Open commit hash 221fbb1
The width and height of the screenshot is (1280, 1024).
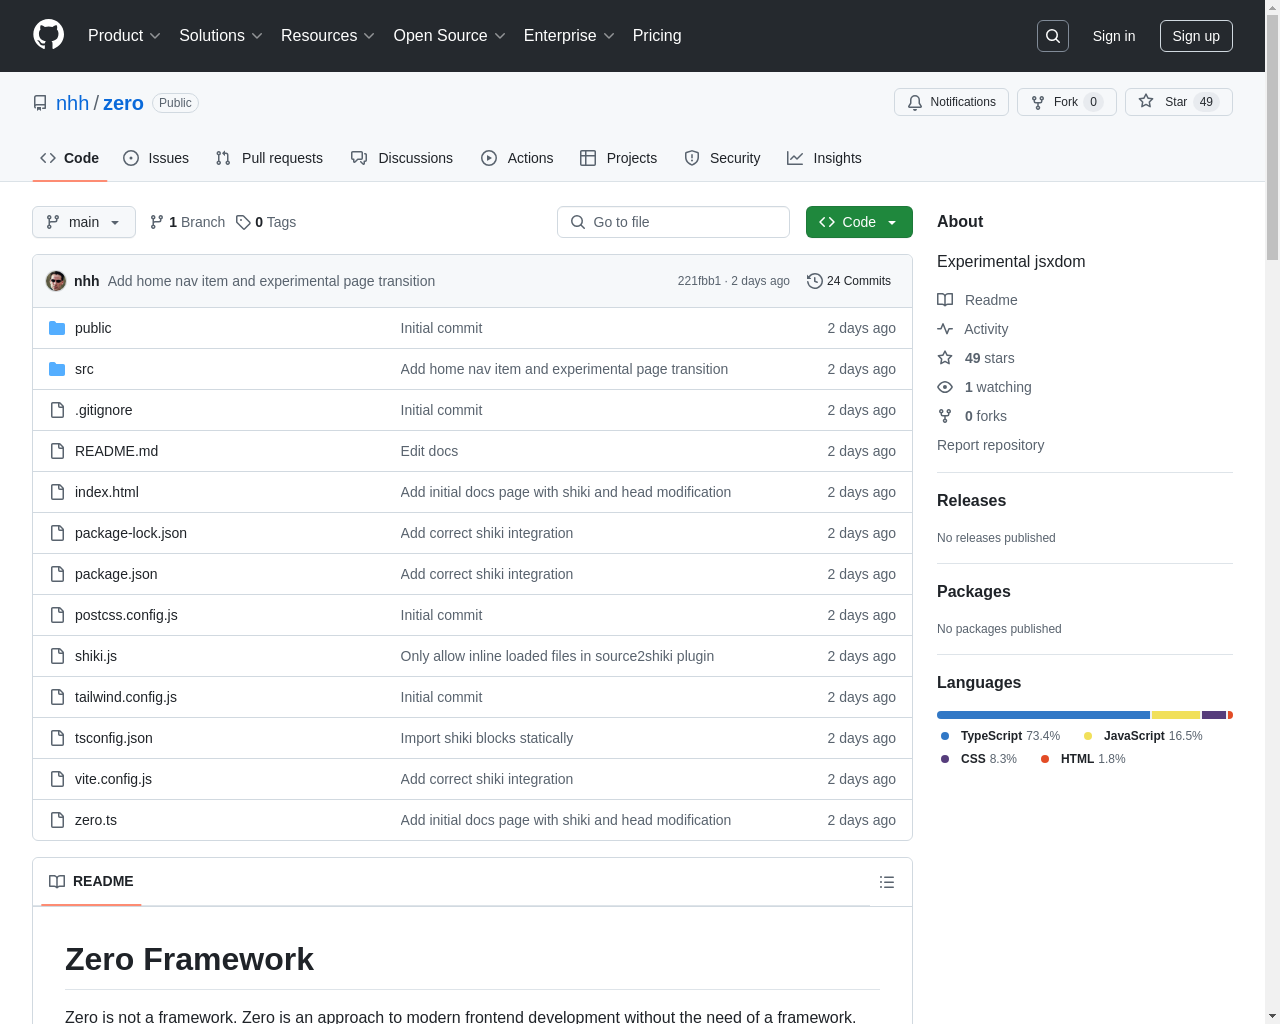(699, 281)
